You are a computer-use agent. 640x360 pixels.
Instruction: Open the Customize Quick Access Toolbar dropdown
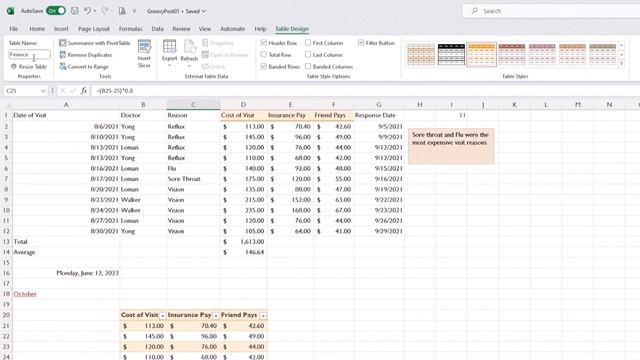pyautogui.click(x=134, y=11)
